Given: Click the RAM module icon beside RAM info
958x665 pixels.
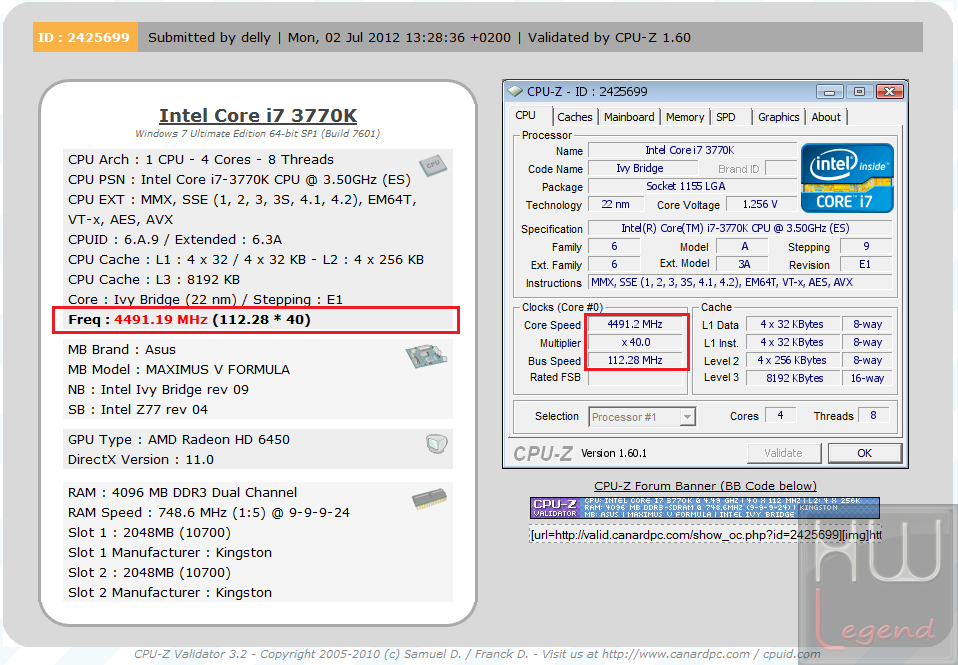Looking at the screenshot, I should coord(429,499).
